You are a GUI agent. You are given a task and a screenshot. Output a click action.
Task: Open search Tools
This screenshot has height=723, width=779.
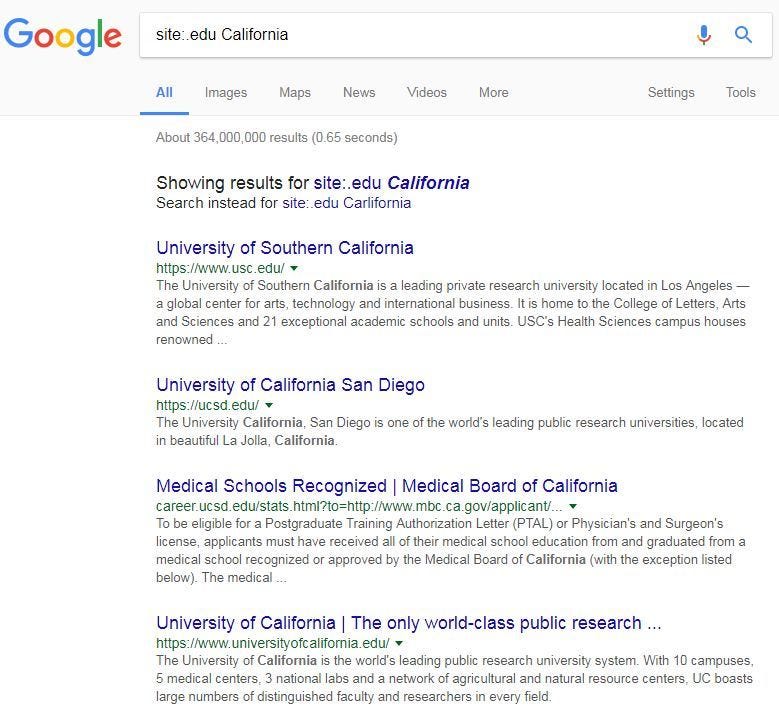(x=741, y=92)
